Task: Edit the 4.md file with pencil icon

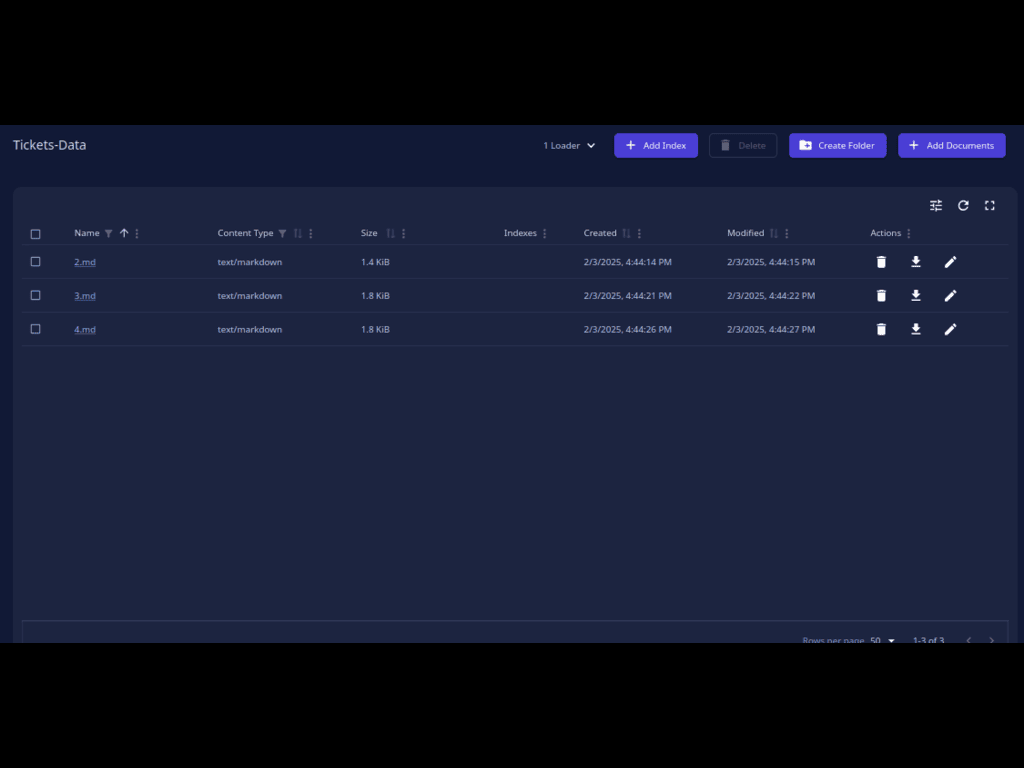Action: pos(950,329)
